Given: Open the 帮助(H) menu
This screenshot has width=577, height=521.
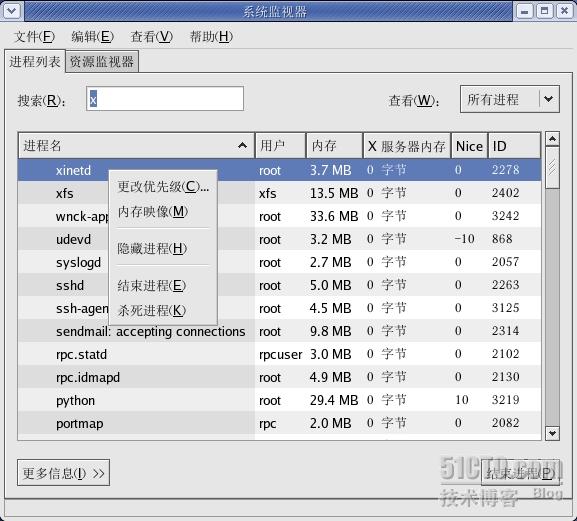Looking at the screenshot, I should coord(211,36).
